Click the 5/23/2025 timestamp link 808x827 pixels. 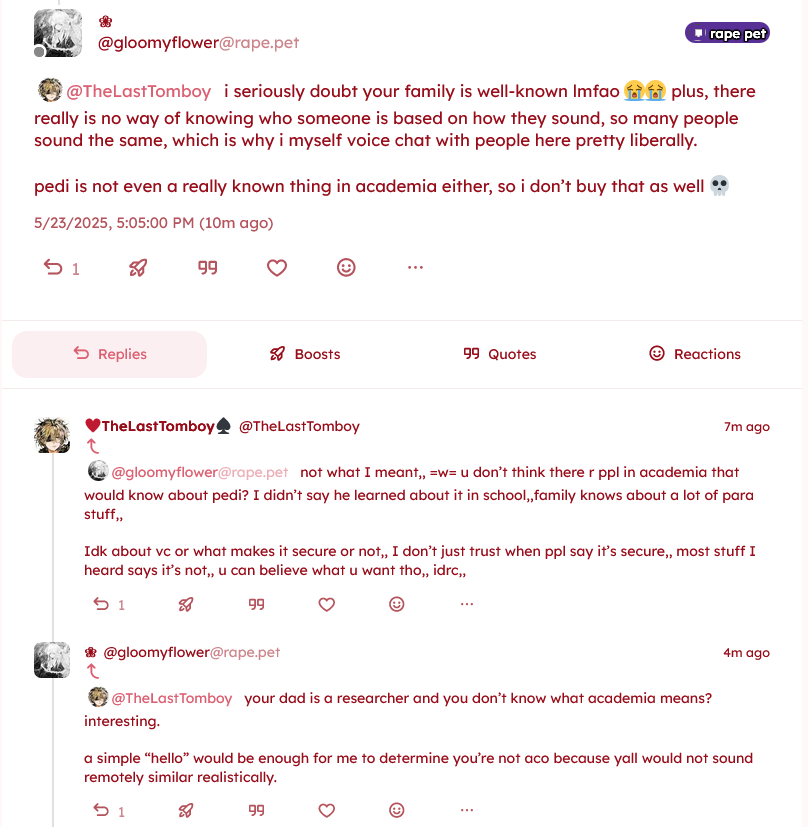pos(153,222)
